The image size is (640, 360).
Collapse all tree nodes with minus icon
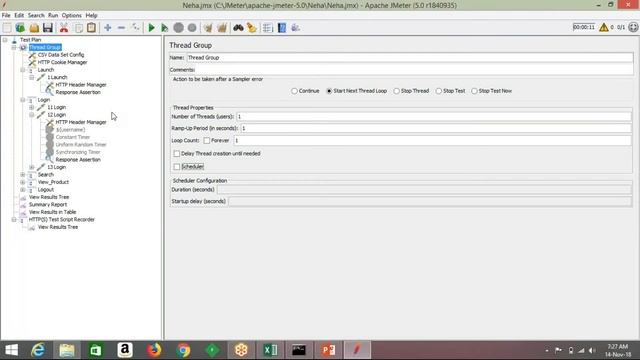[x=121, y=28]
